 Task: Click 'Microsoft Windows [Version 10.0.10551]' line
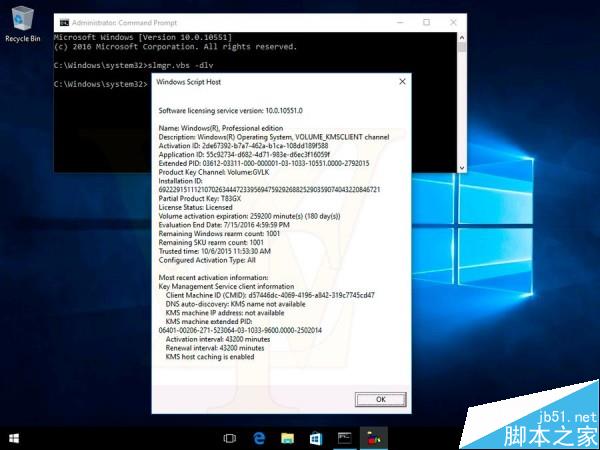pos(143,37)
